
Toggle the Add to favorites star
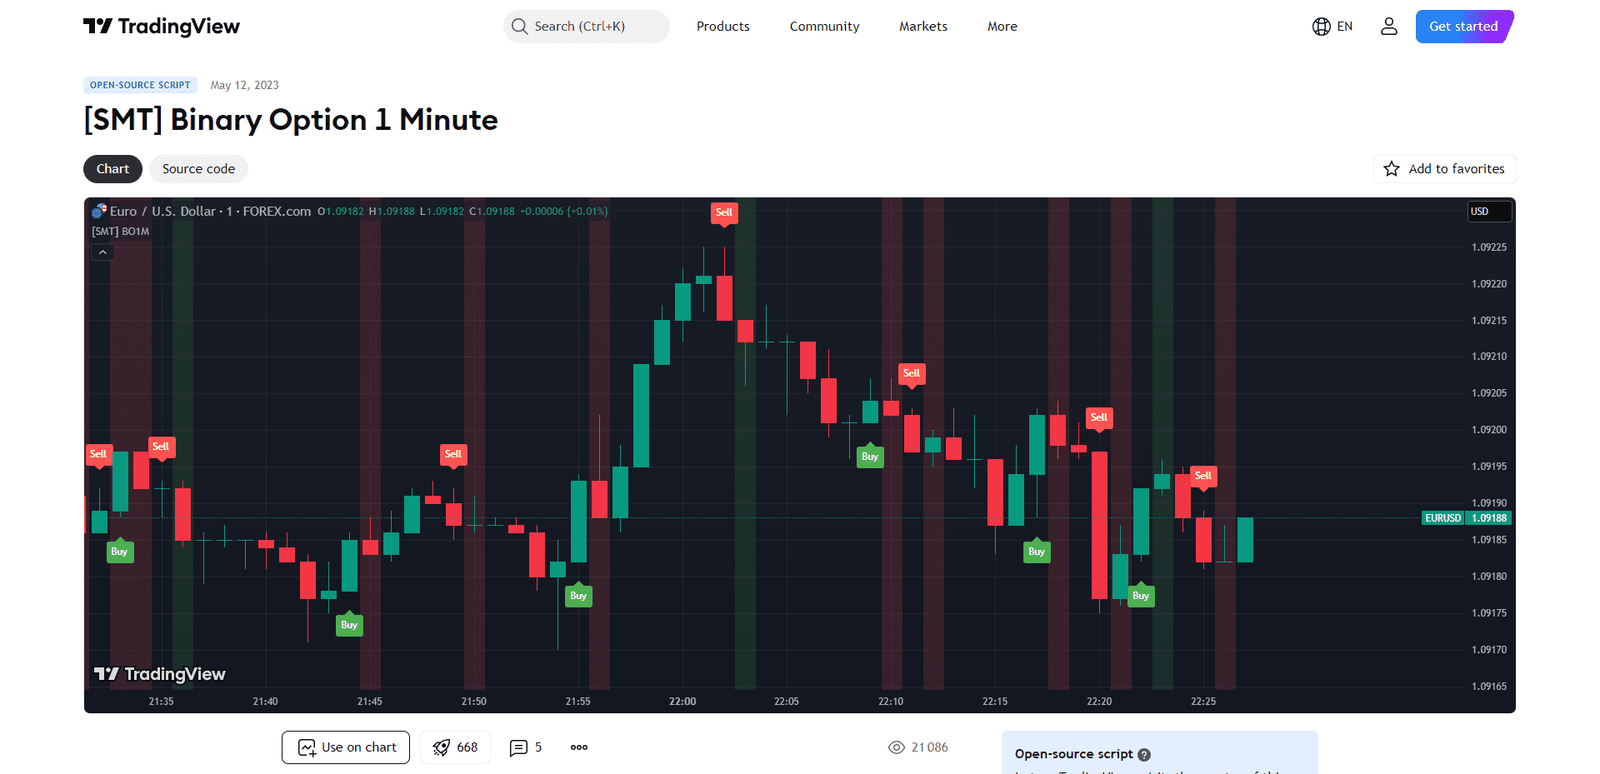[1392, 168]
